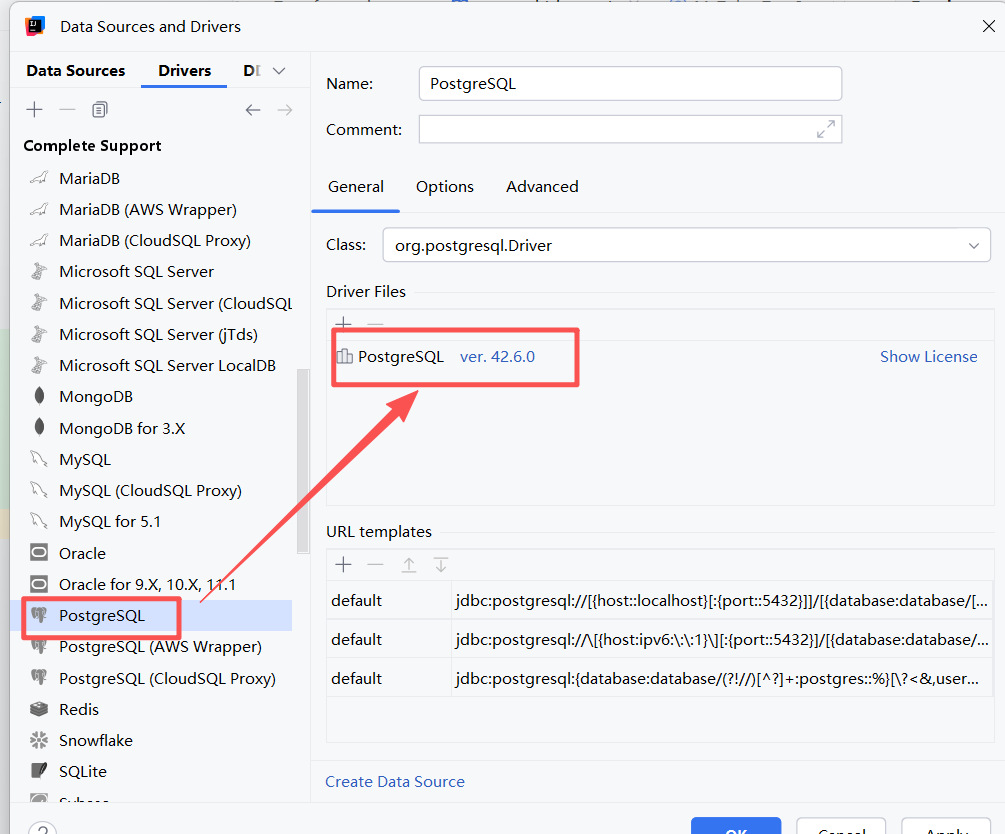This screenshot has height=834, width=1005.
Task: Select PostgreSQL (AWS Wrapper) driver
Action: 160,646
